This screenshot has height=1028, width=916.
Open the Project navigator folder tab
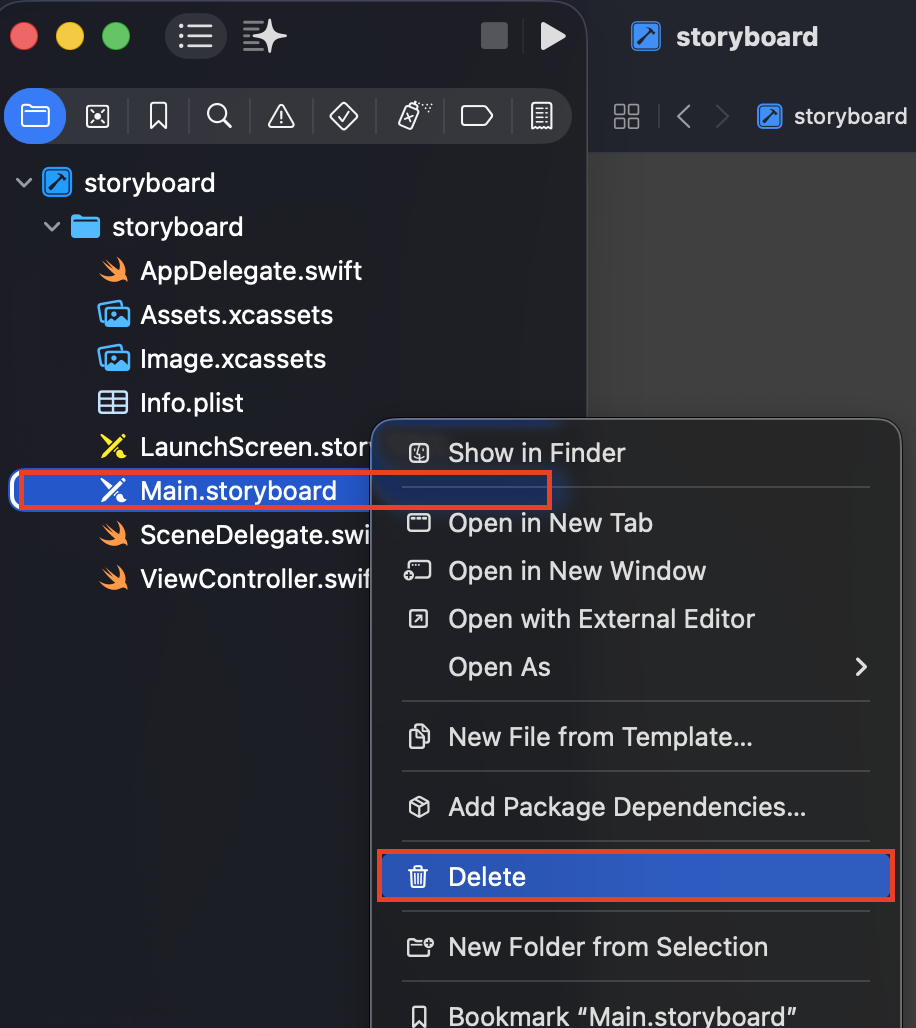[x=35, y=116]
